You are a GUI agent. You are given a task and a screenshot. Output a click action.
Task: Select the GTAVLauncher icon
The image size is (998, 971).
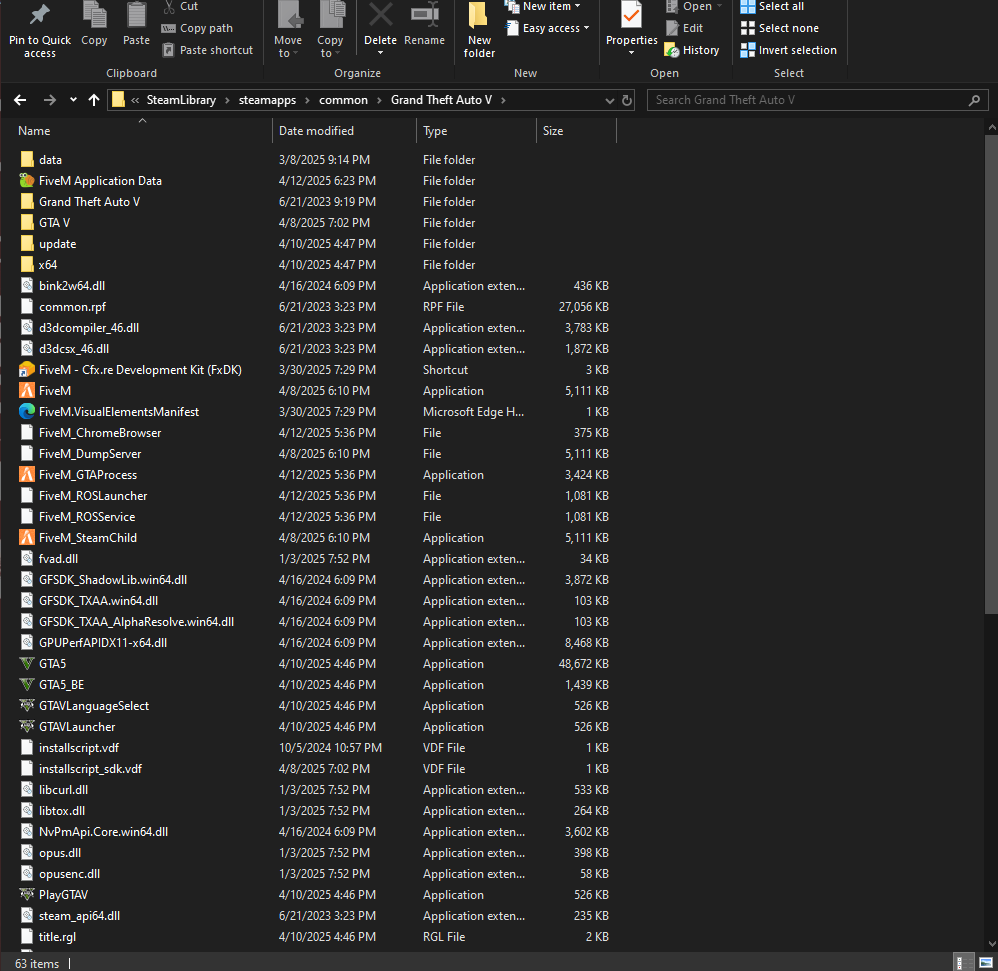[x=27, y=727]
